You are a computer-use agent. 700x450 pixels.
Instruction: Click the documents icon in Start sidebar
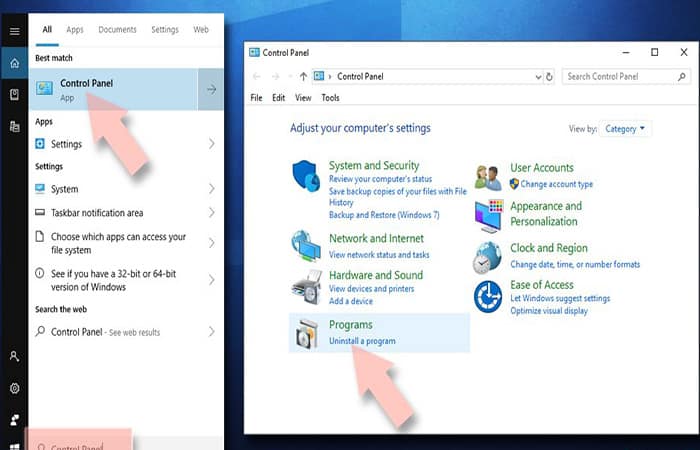(x=14, y=95)
